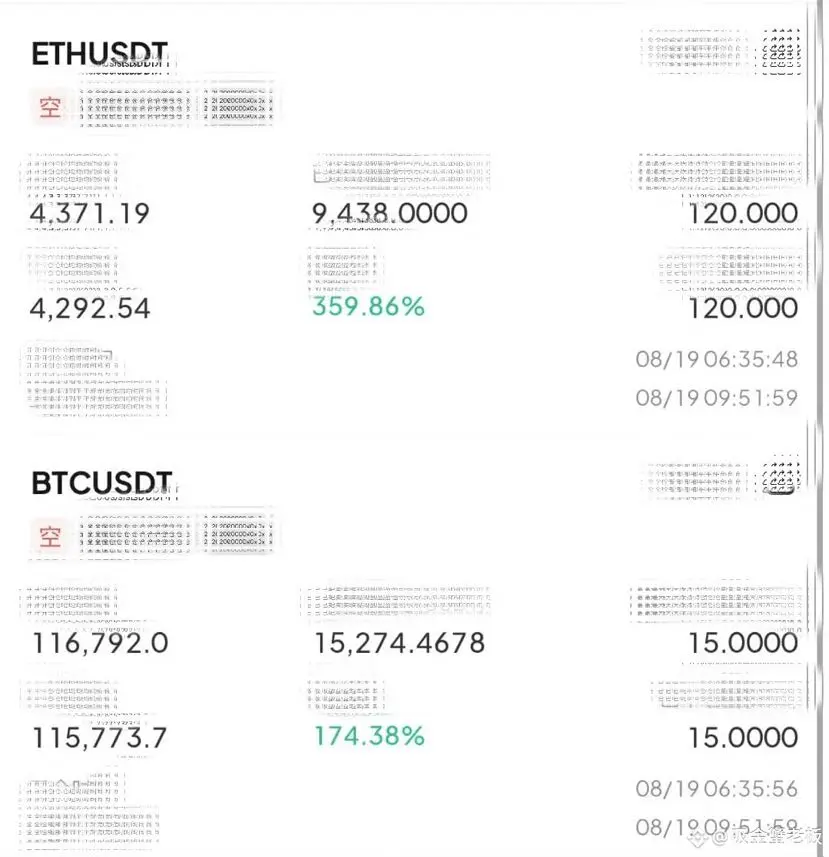829x857 pixels.
Task: Click the ETH open price 4,371.19
Action: pos(90,213)
